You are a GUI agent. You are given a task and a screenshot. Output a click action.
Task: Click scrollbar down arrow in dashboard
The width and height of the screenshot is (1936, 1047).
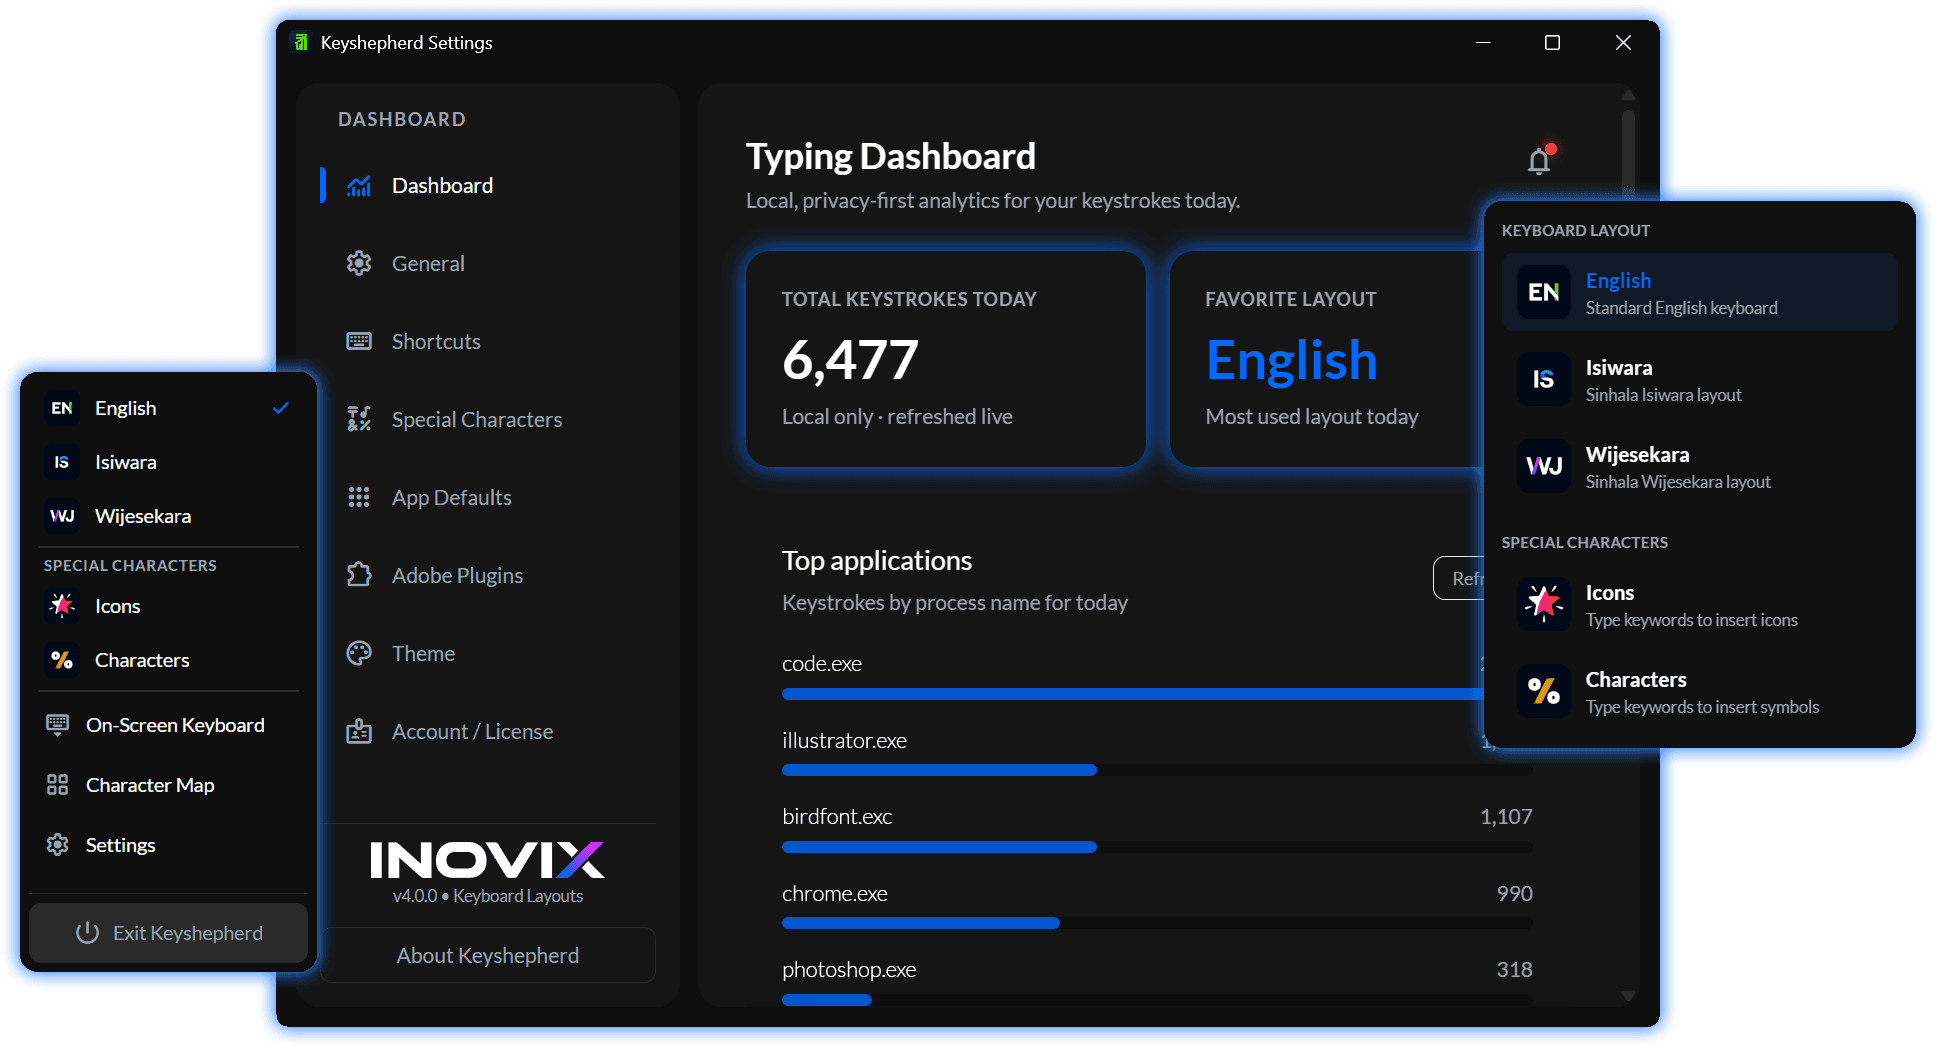1628,996
